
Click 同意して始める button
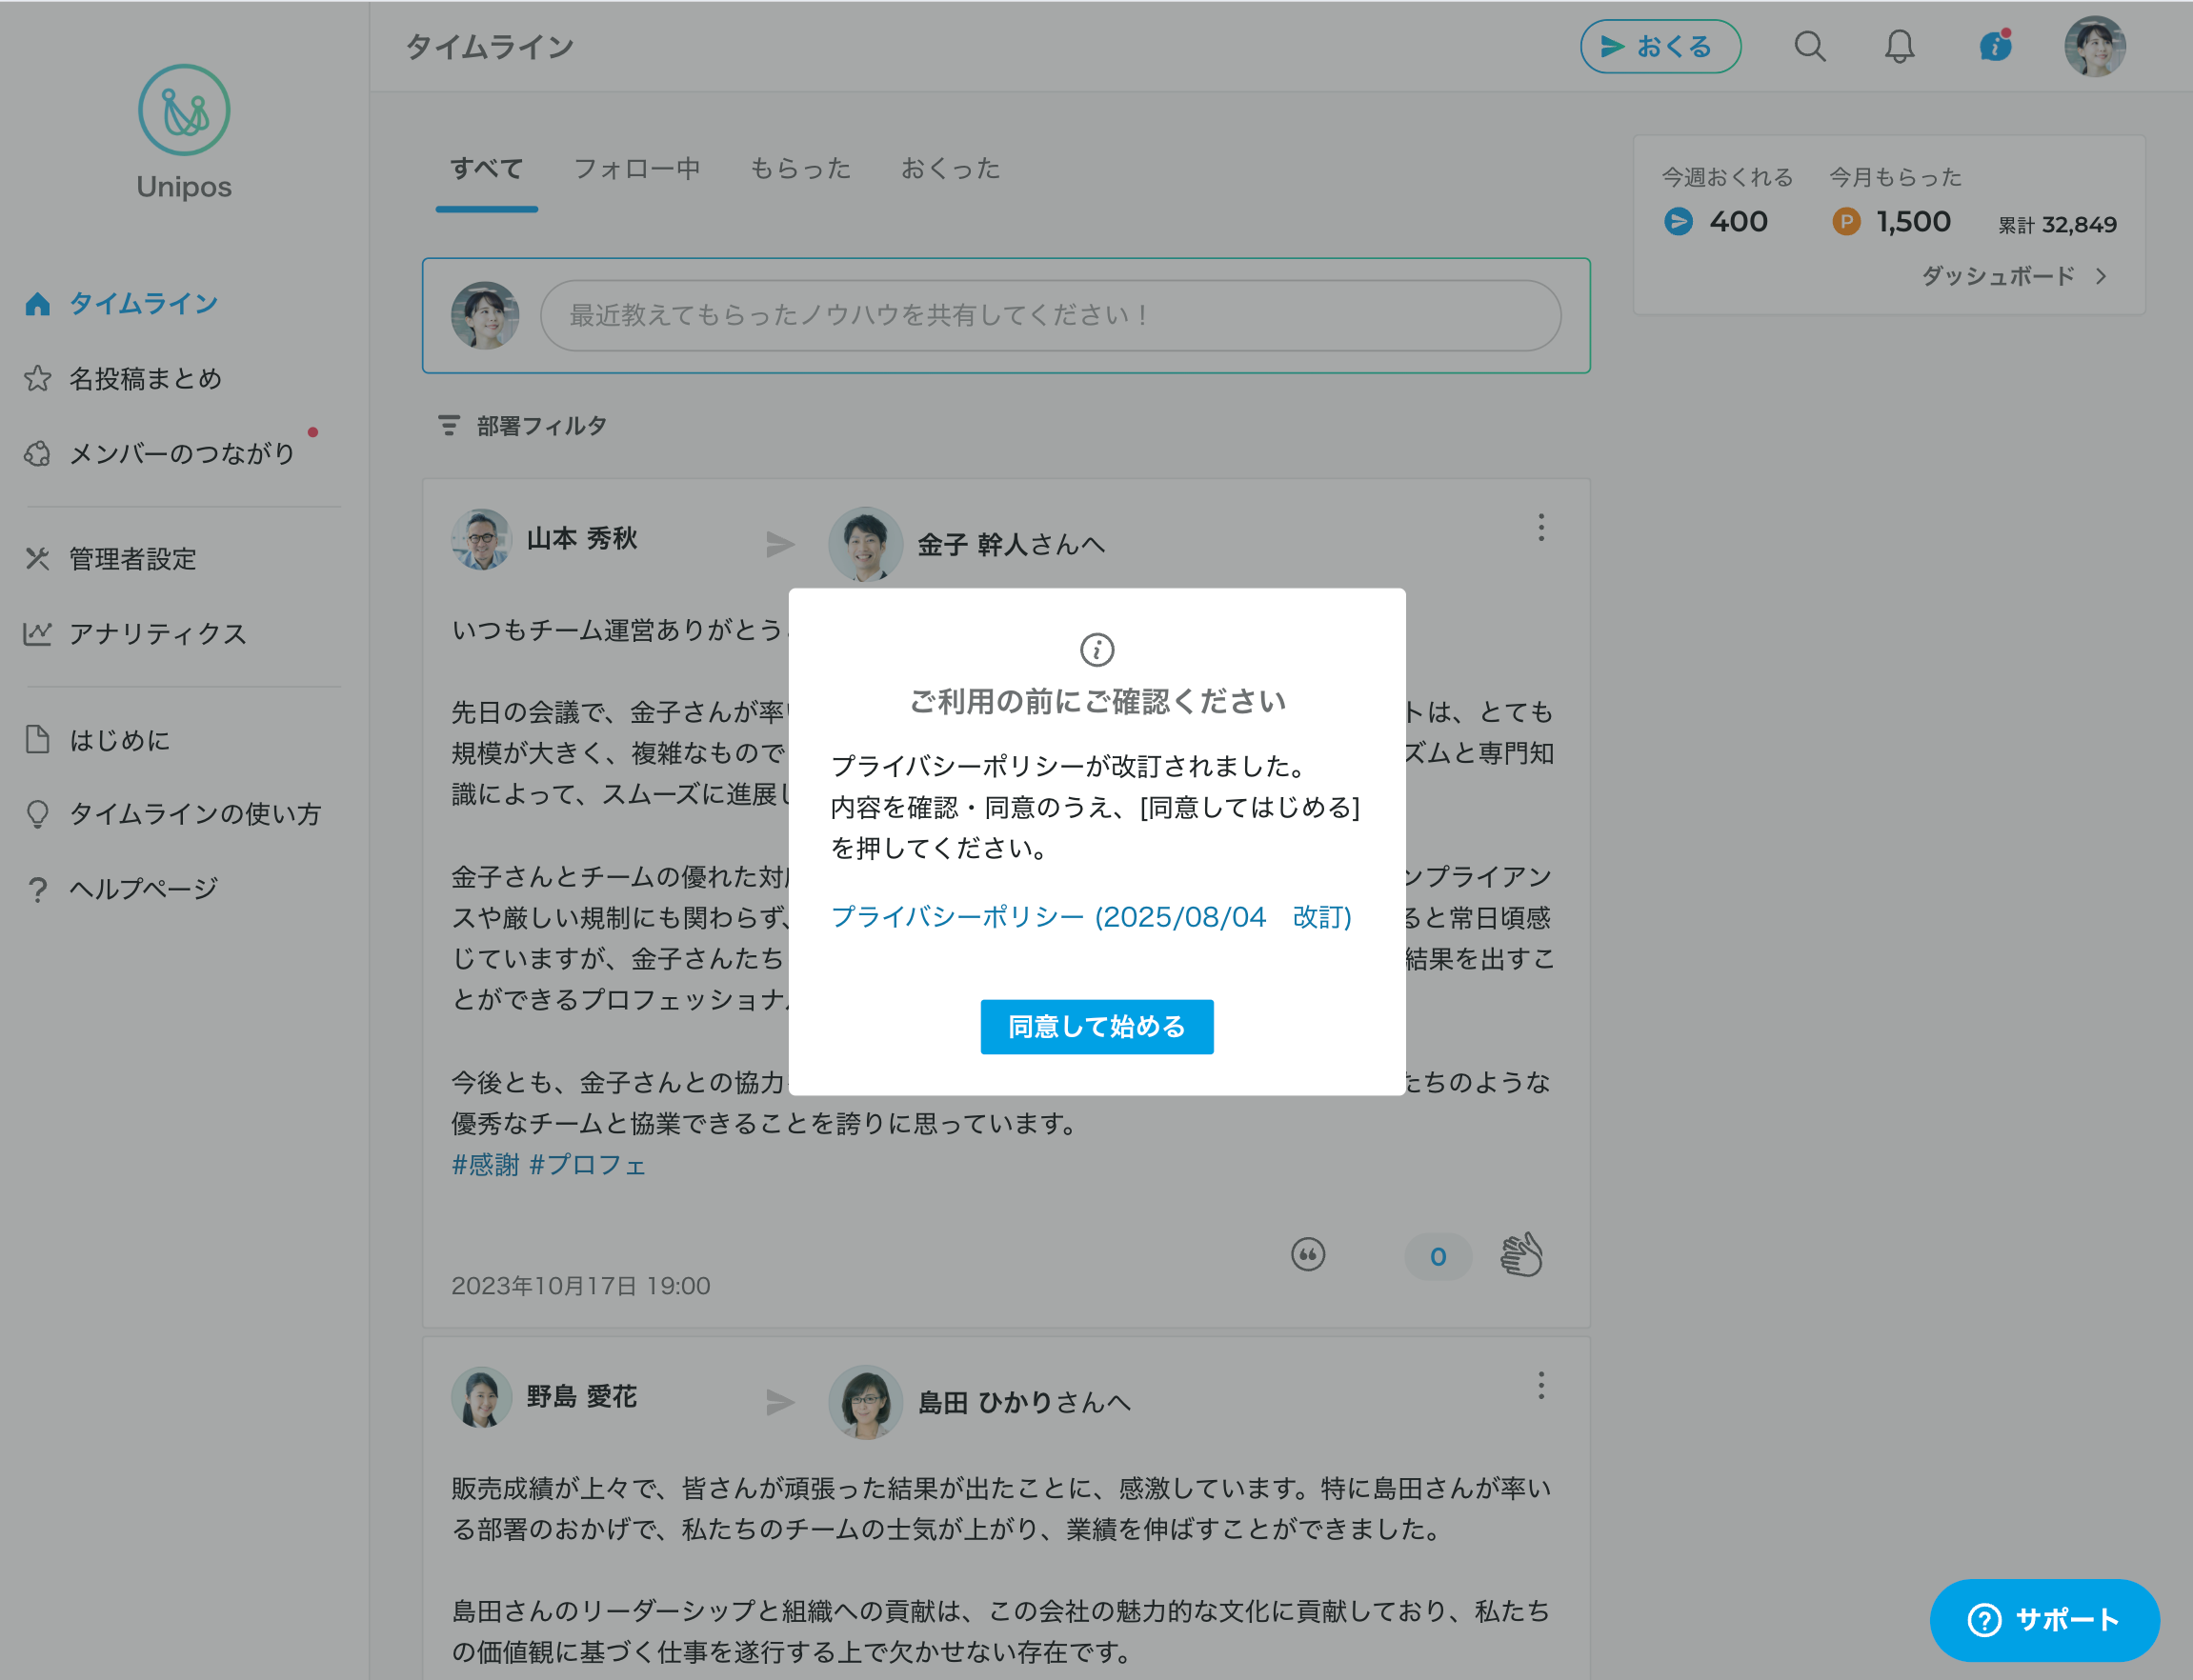pyautogui.click(x=1097, y=1027)
